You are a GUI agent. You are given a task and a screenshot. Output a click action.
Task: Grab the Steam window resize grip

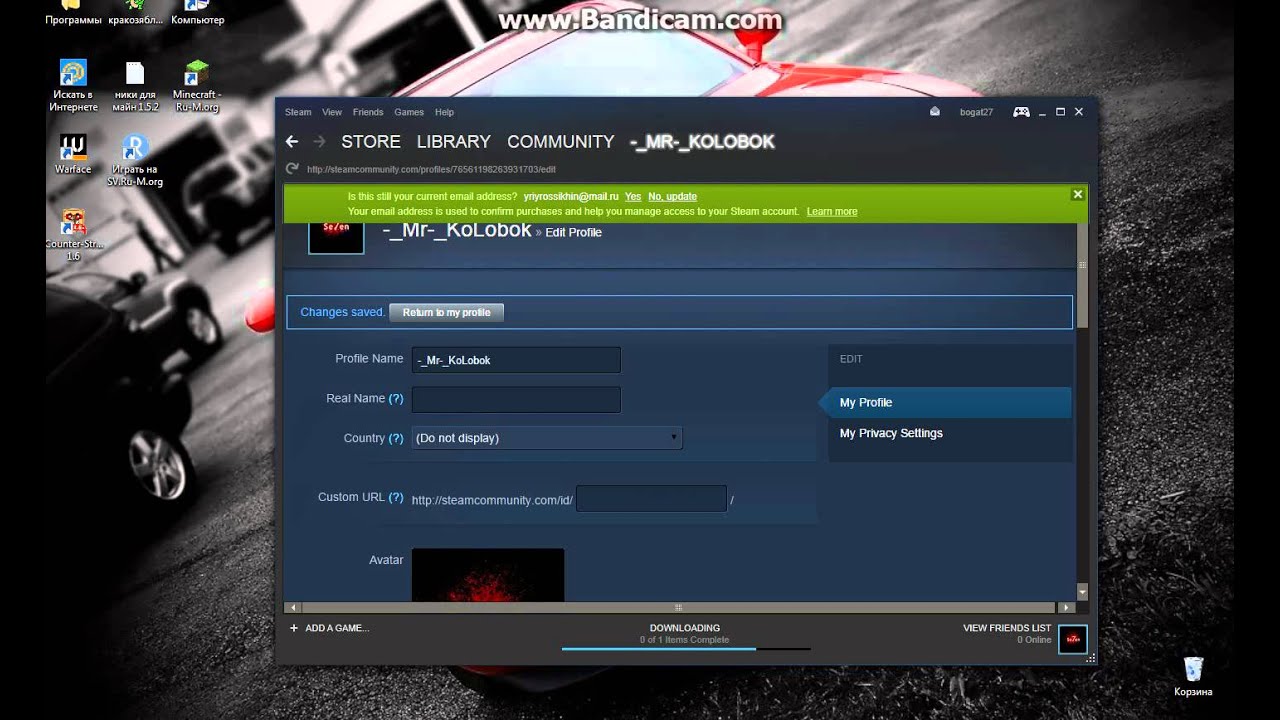(1090, 658)
